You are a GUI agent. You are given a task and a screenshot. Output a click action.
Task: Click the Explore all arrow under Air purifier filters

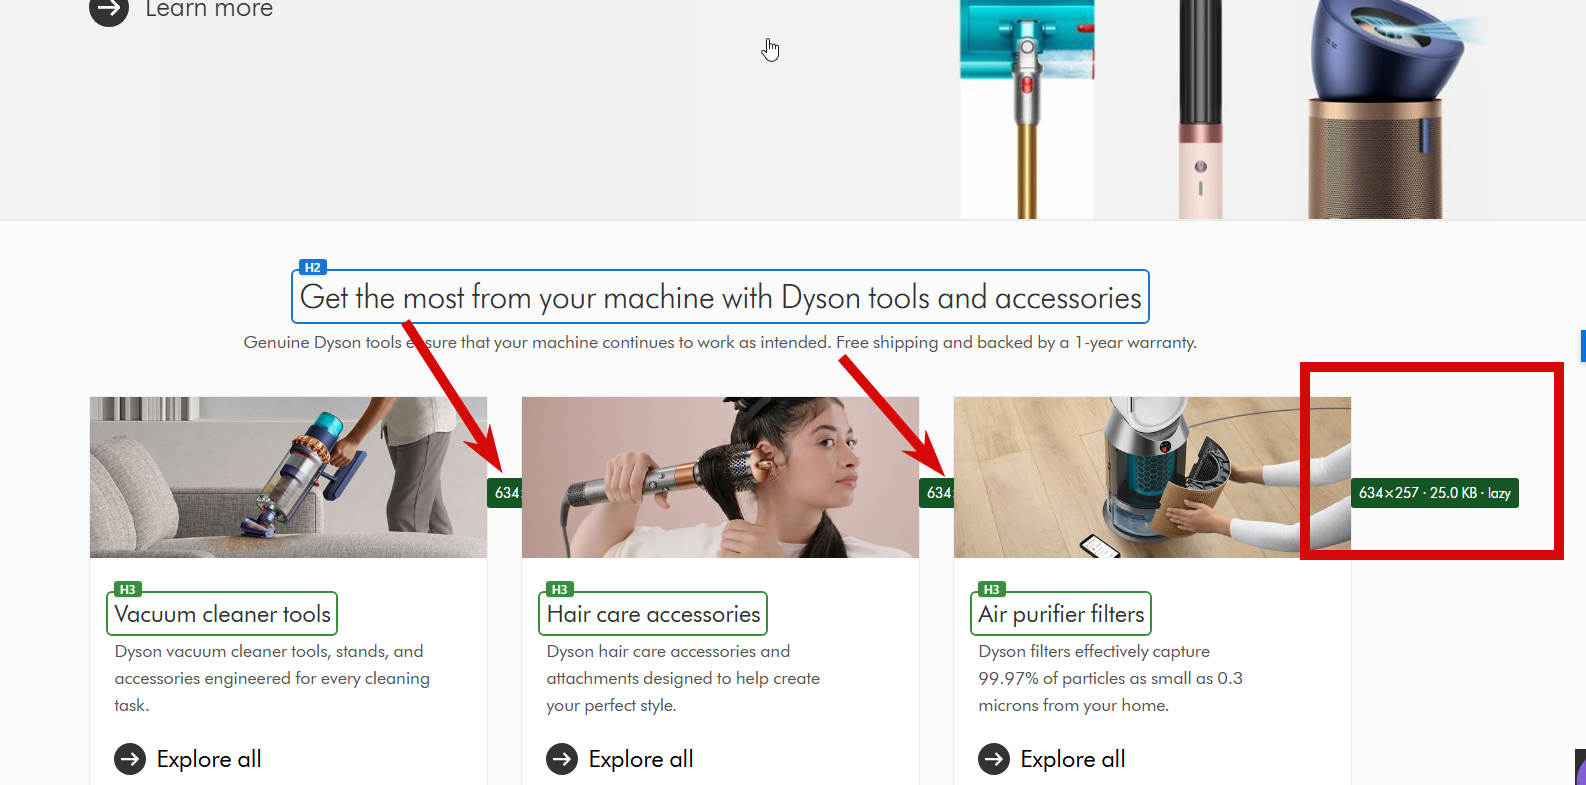pos(994,759)
